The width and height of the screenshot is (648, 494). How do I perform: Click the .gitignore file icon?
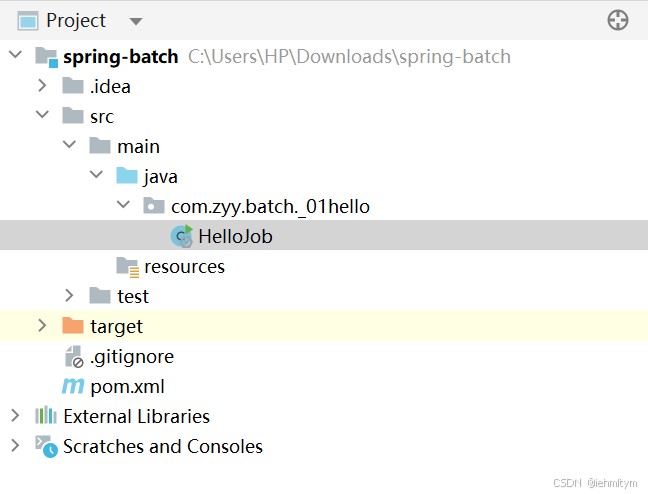tap(73, 356)
